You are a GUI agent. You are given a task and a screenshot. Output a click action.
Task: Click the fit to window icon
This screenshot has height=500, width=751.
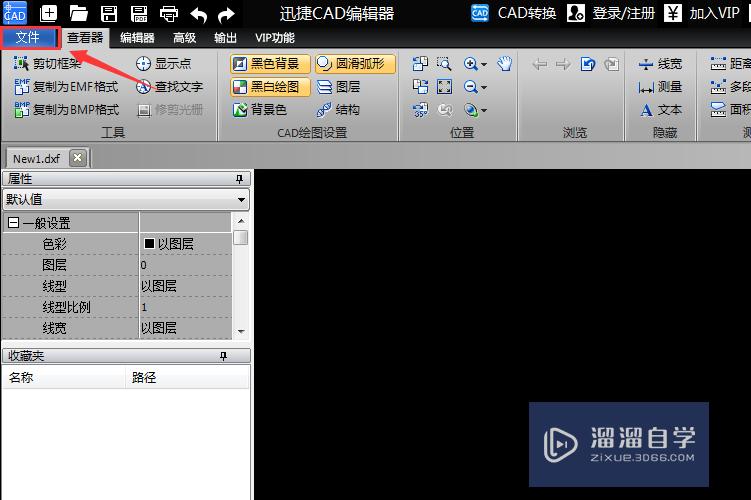444,87
